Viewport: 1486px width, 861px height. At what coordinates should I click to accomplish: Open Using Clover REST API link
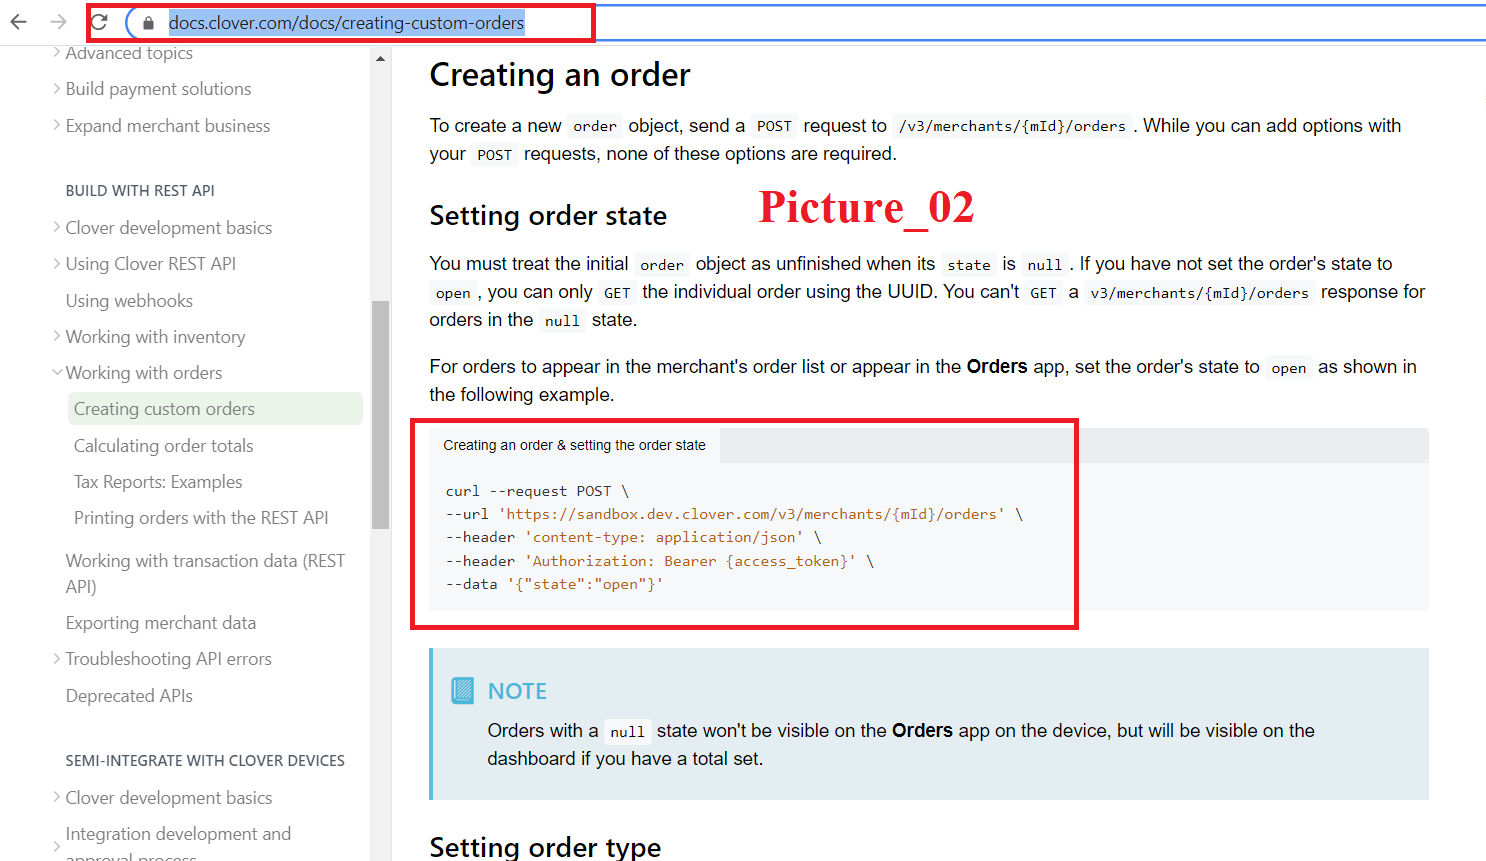pyautogui.click(x=151, y=264)
